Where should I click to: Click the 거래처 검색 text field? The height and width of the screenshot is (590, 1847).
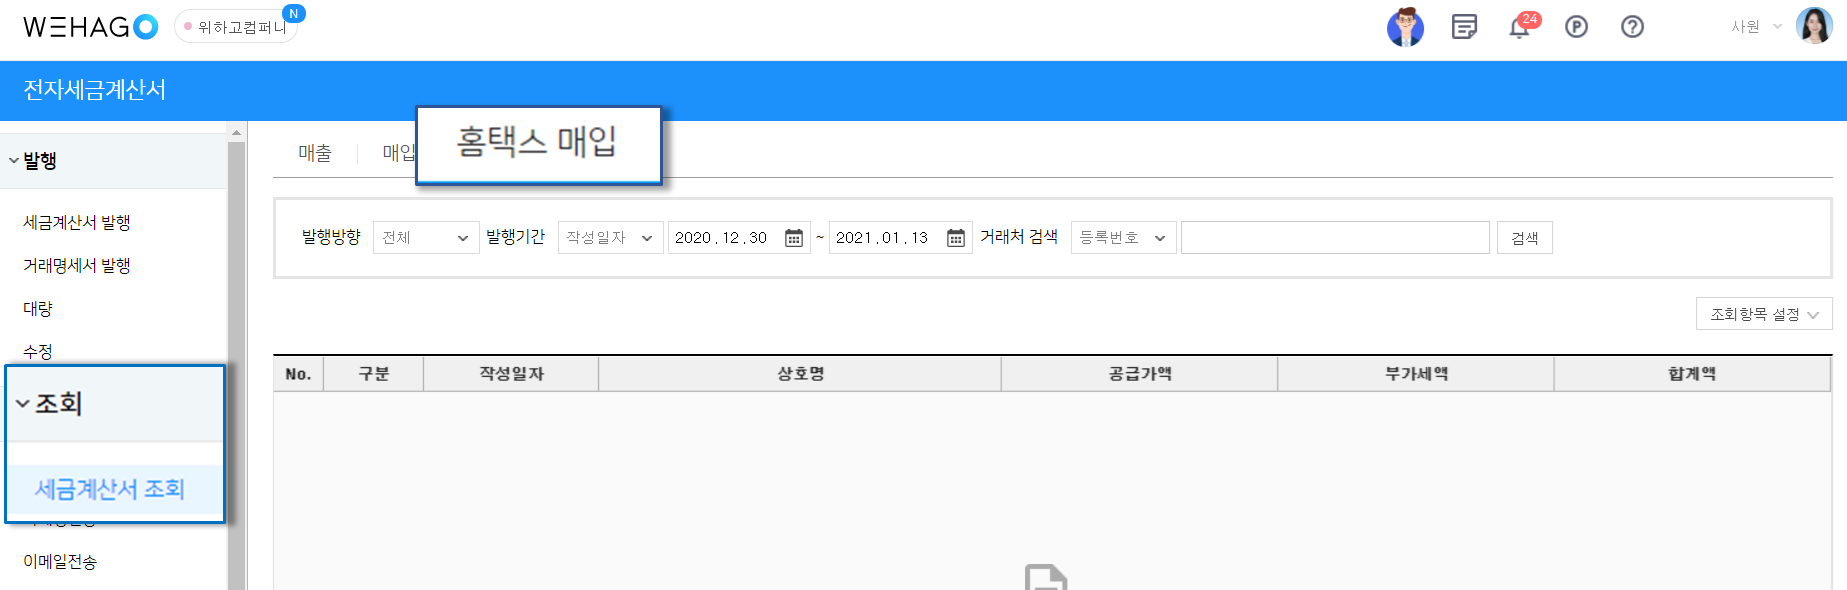1335,238
